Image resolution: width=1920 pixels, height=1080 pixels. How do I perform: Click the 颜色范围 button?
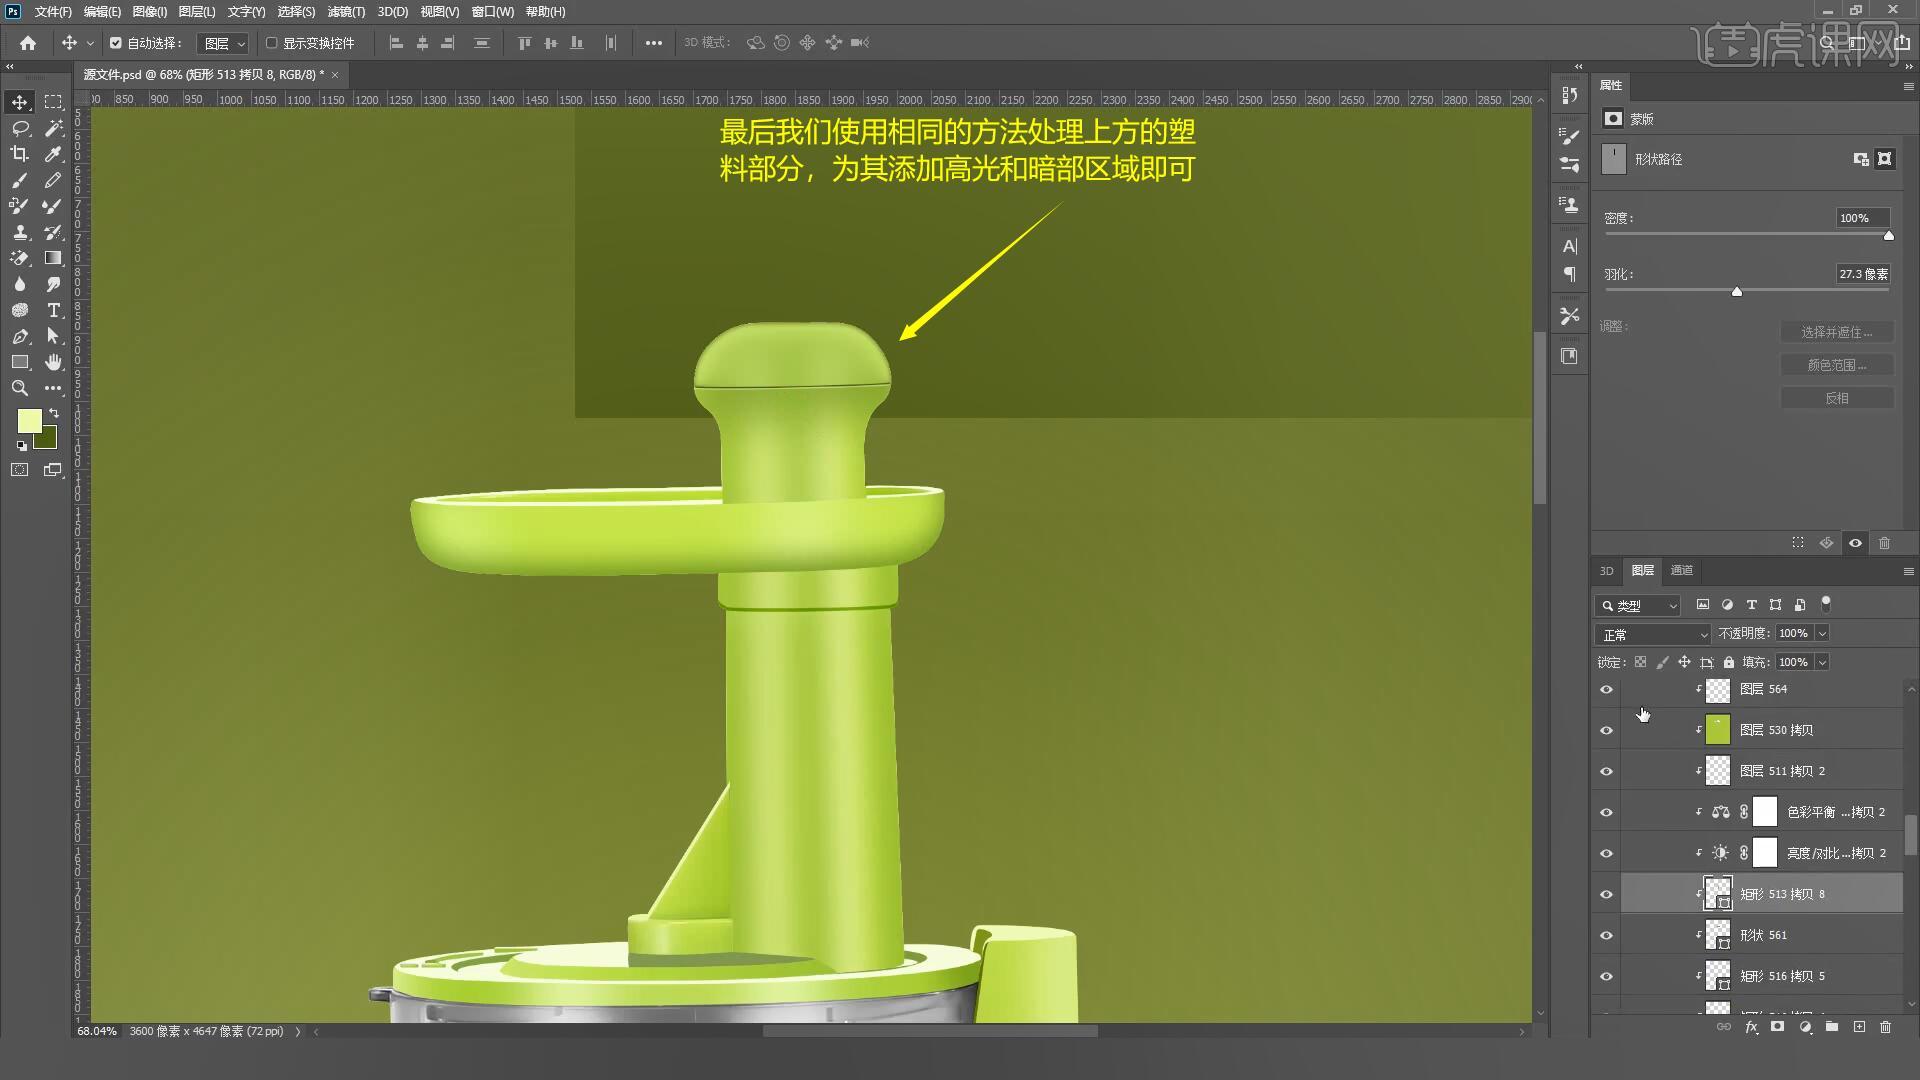pos(1836,365)
